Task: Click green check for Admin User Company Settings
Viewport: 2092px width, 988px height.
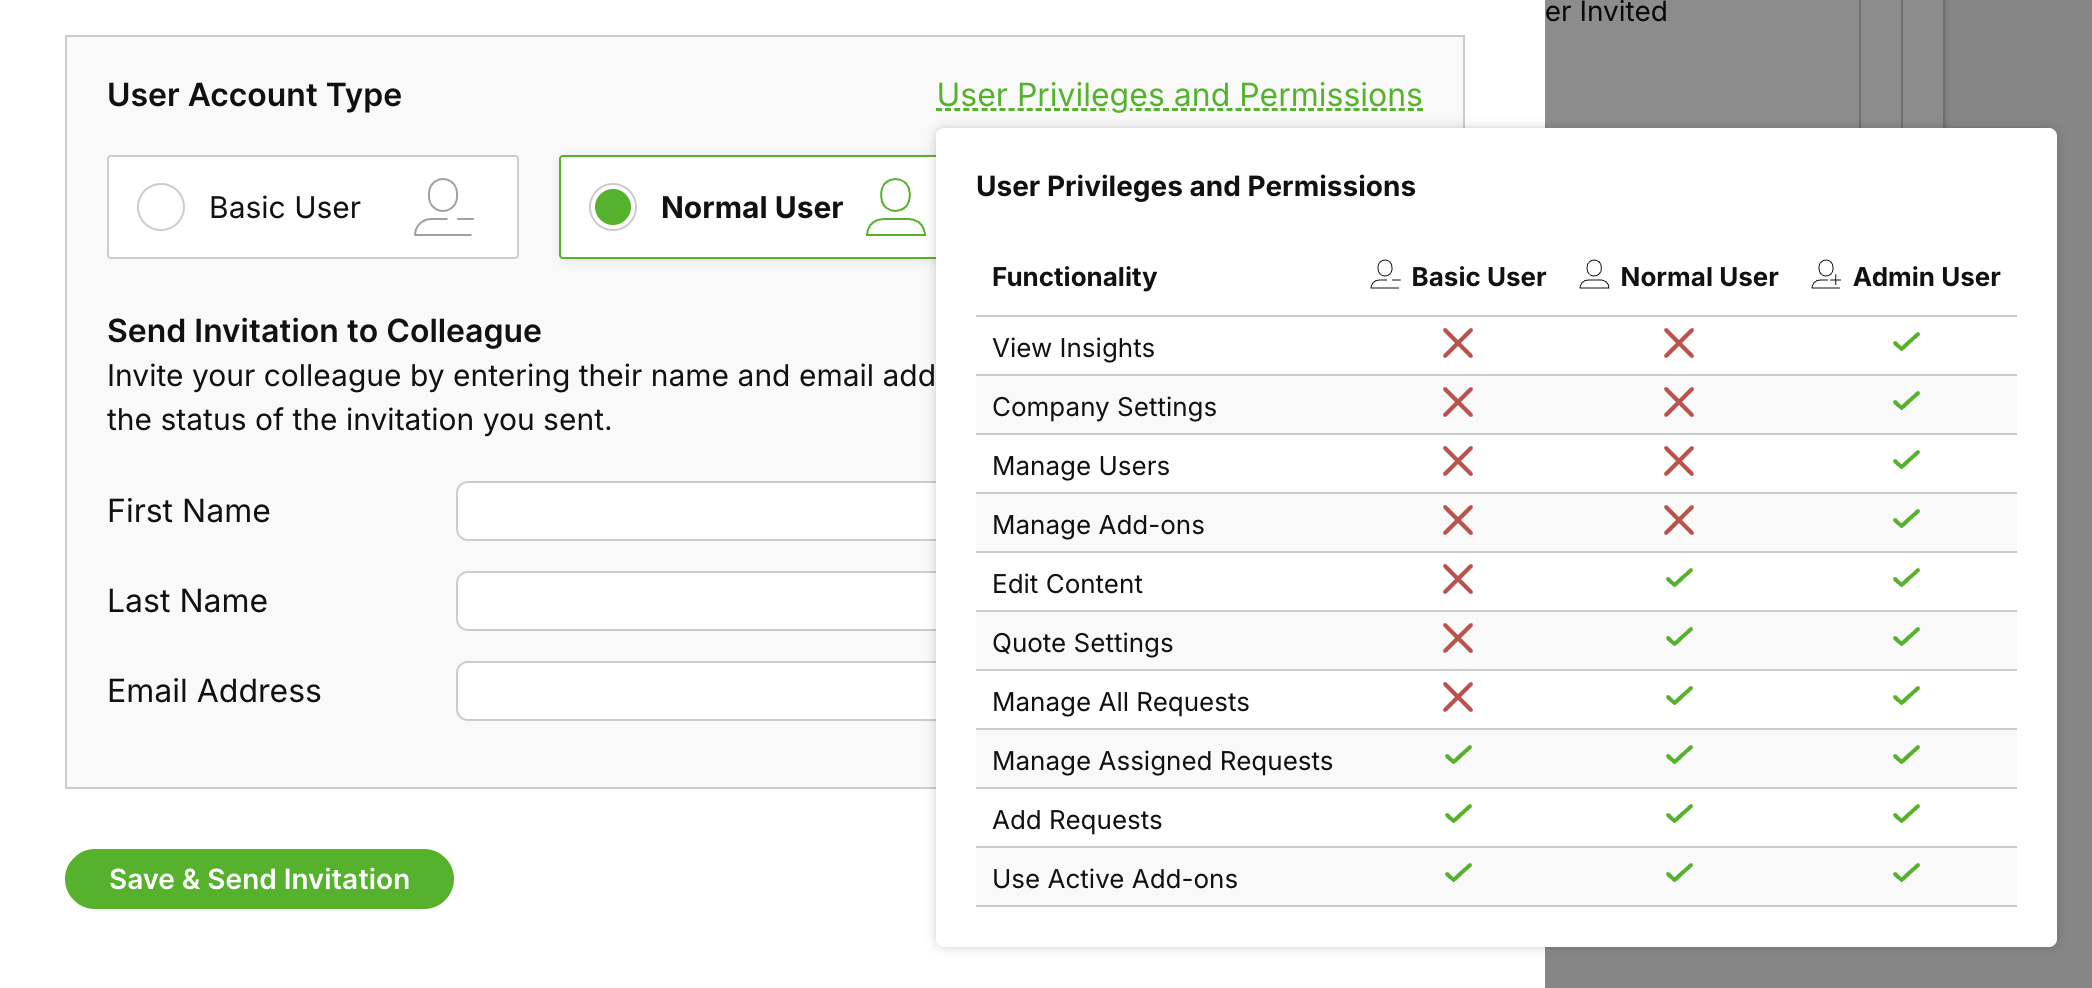Action: pos(1906,402)
